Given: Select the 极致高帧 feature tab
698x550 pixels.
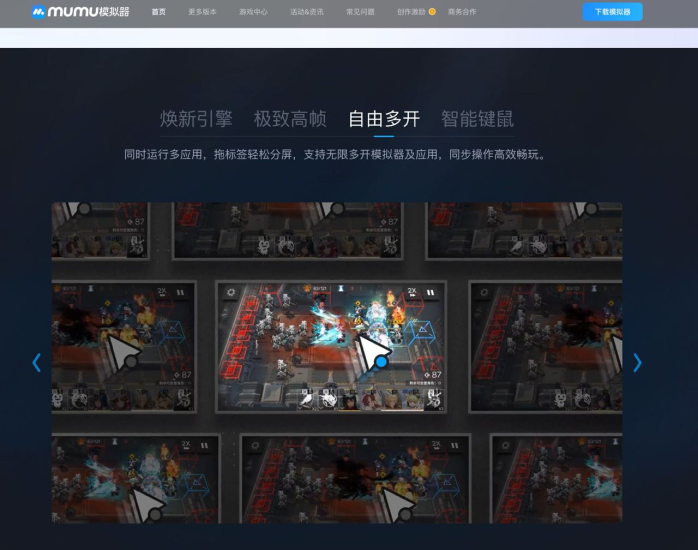Looking at the screenshot, I should (290, 119).
